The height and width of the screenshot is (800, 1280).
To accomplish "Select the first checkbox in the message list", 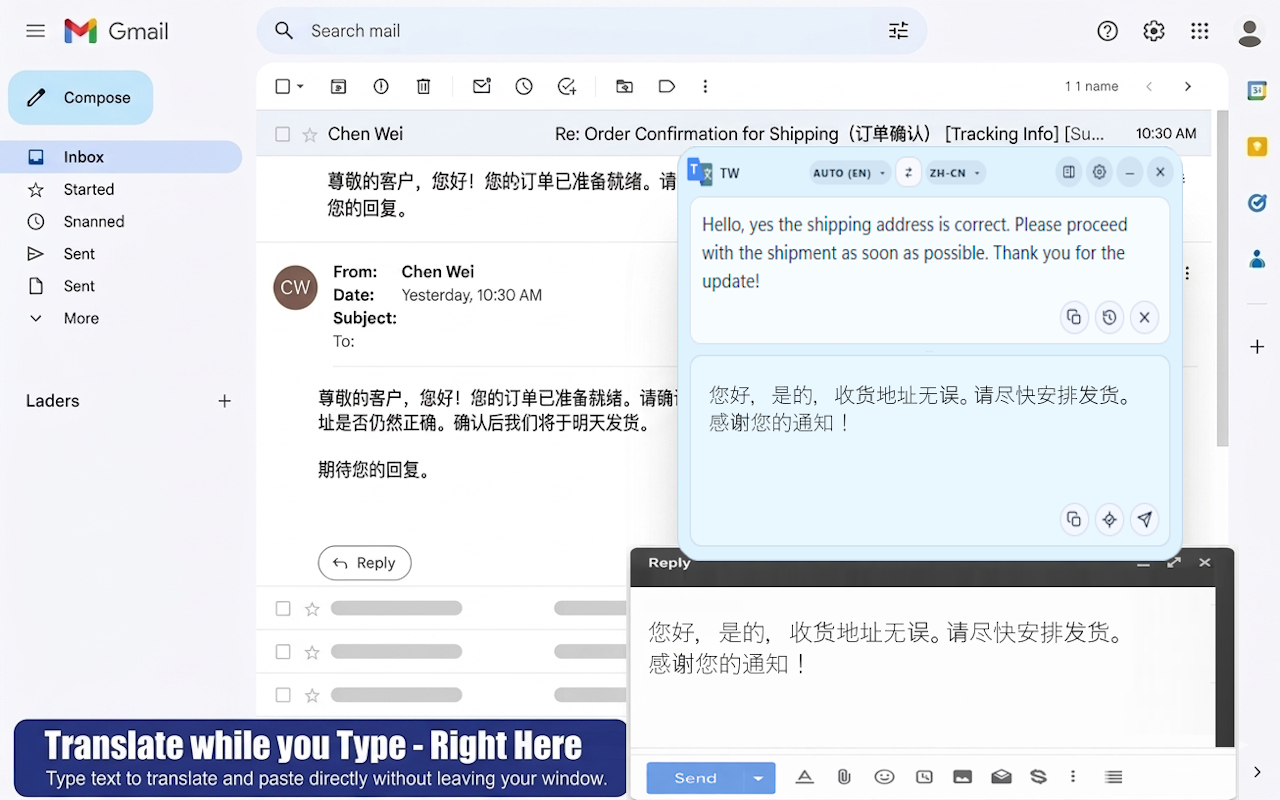I will (283, 608).
